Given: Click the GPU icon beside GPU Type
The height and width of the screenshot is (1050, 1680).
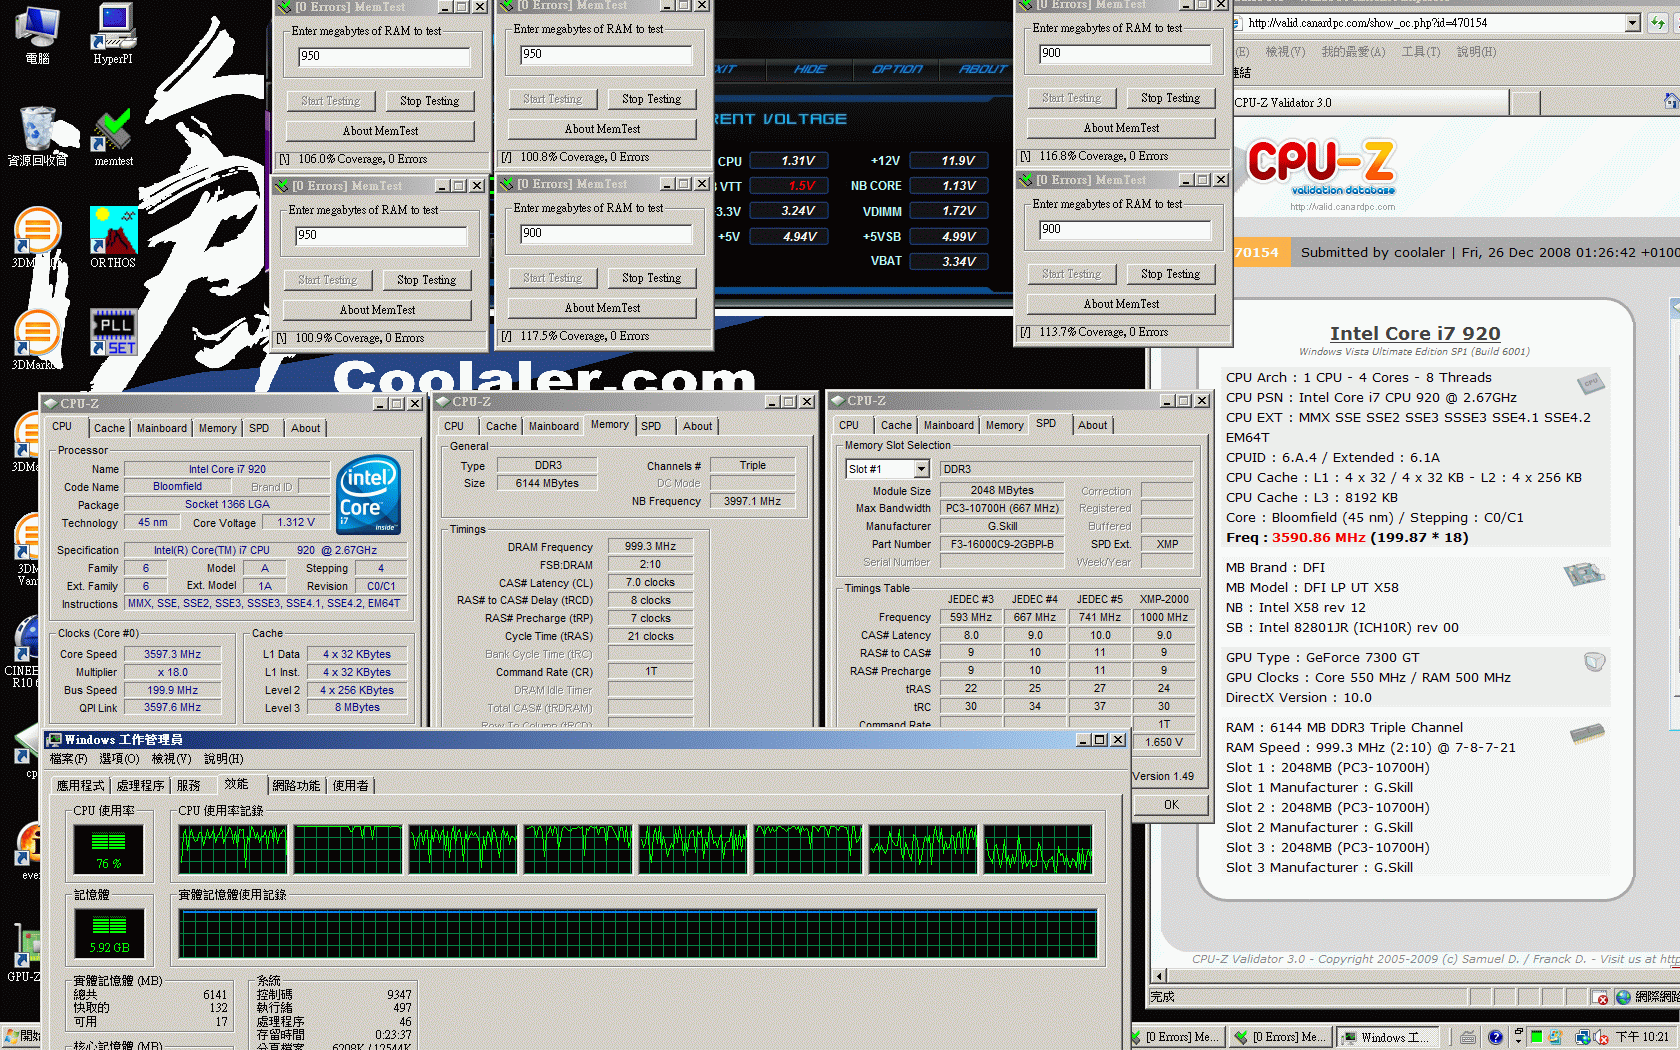Looking at the screenshot, I should click(x=1595, y=661).
